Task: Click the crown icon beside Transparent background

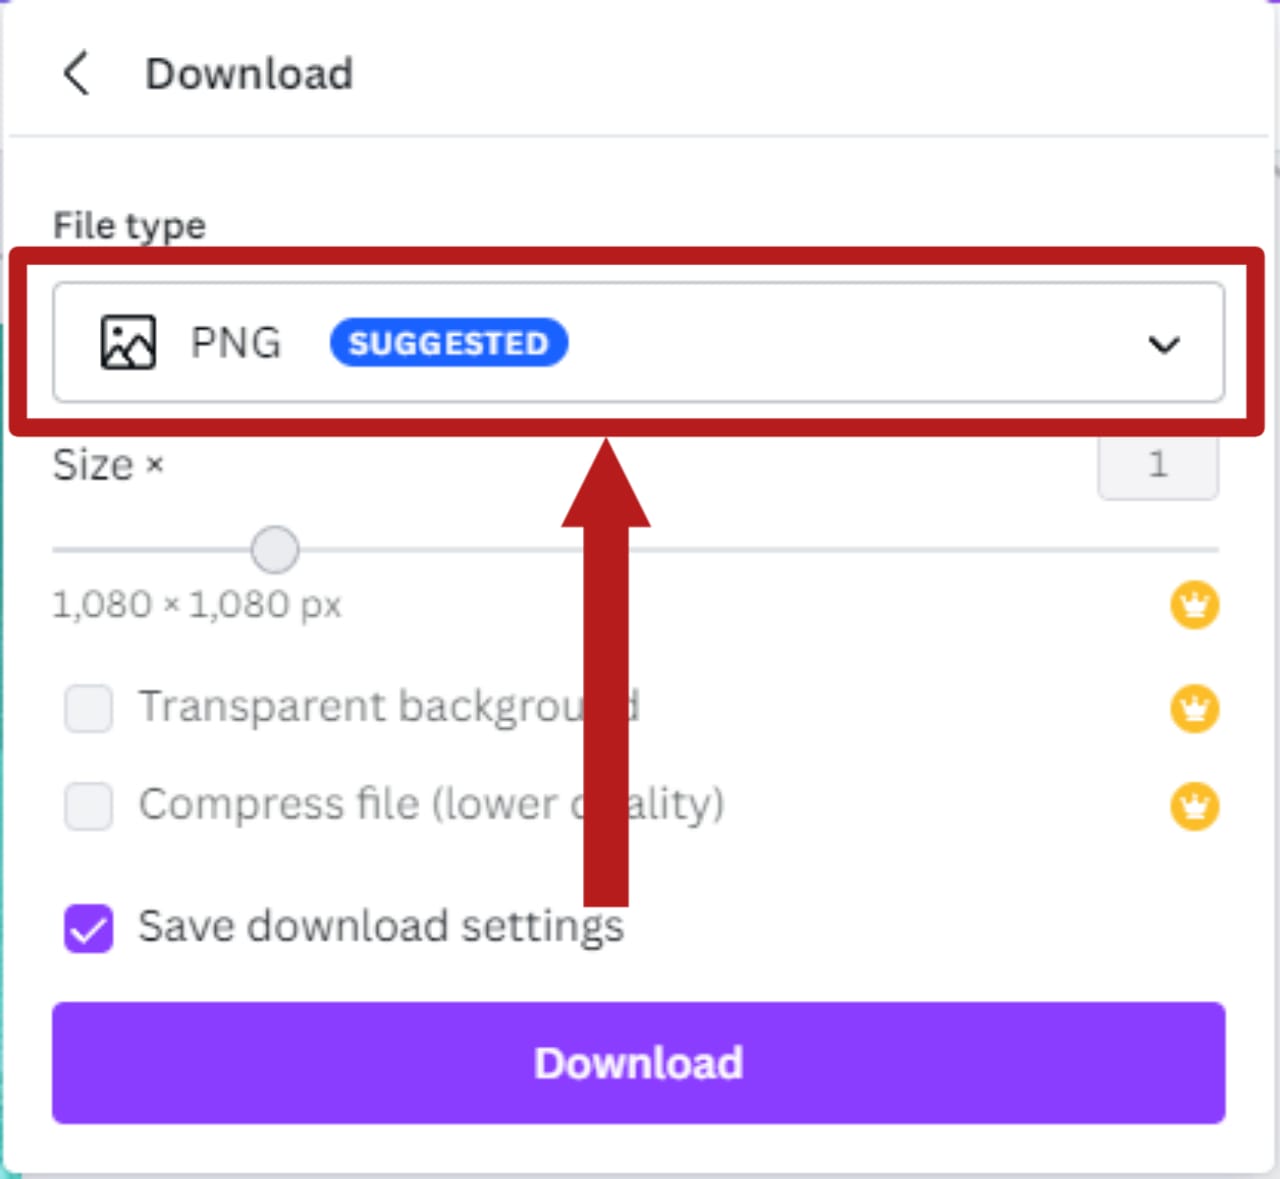Action: click(x=1194, y=709)
